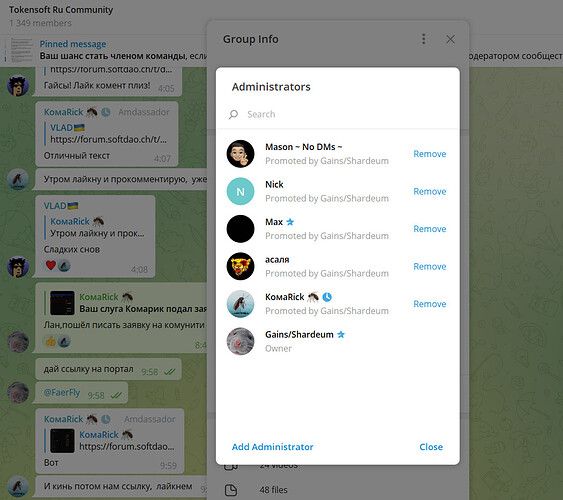Click the 48 files entry

[273, 490]
